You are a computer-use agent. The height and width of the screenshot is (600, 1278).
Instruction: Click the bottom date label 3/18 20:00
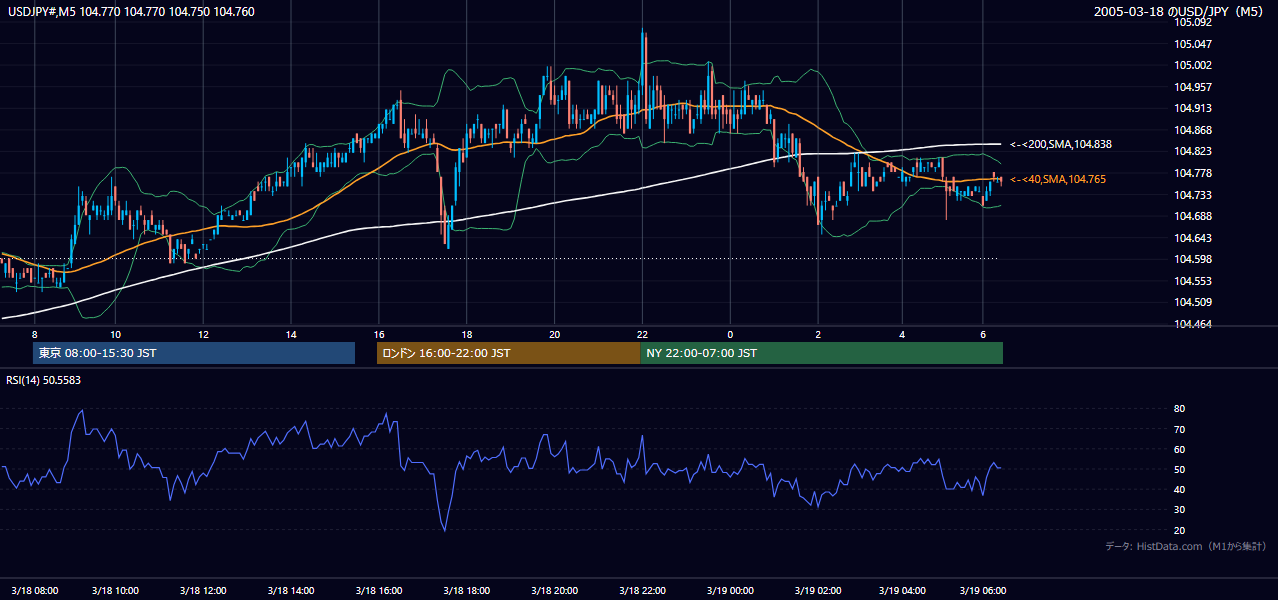click(x=555, y=590)
